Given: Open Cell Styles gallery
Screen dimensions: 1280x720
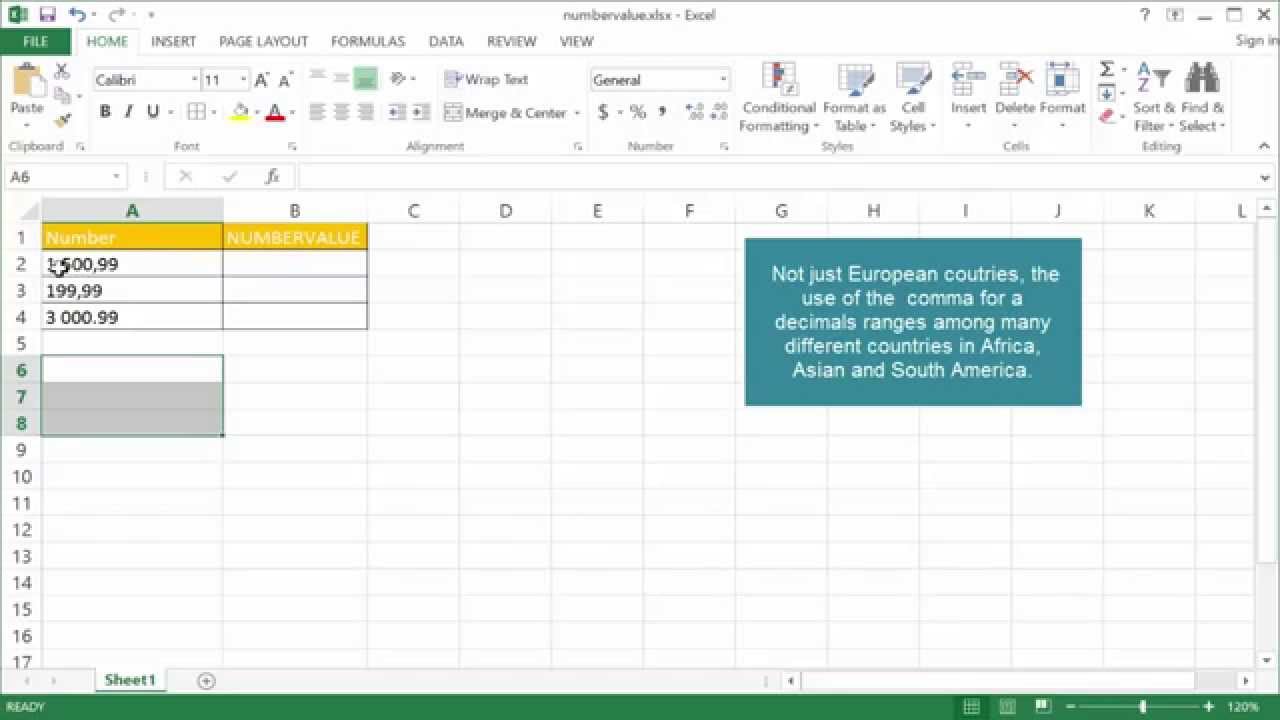Looking at the screenshot, I should coord(913,97).
